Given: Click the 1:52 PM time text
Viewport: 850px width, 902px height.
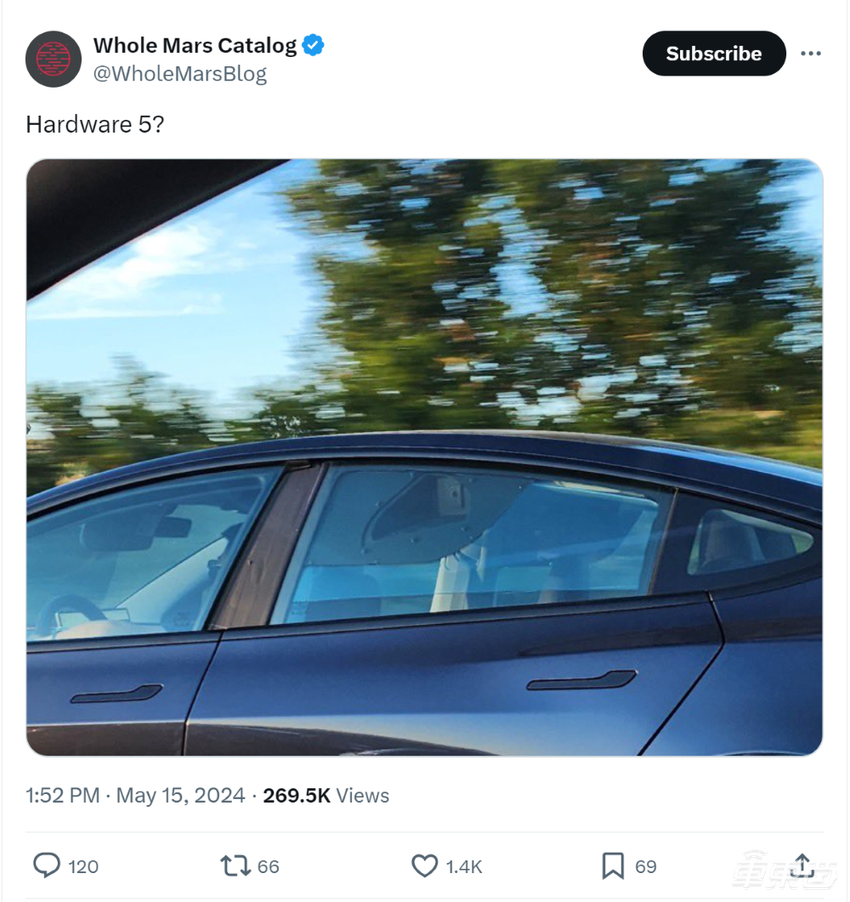Looking at the screenshot, I should click(x=62, y=795).
